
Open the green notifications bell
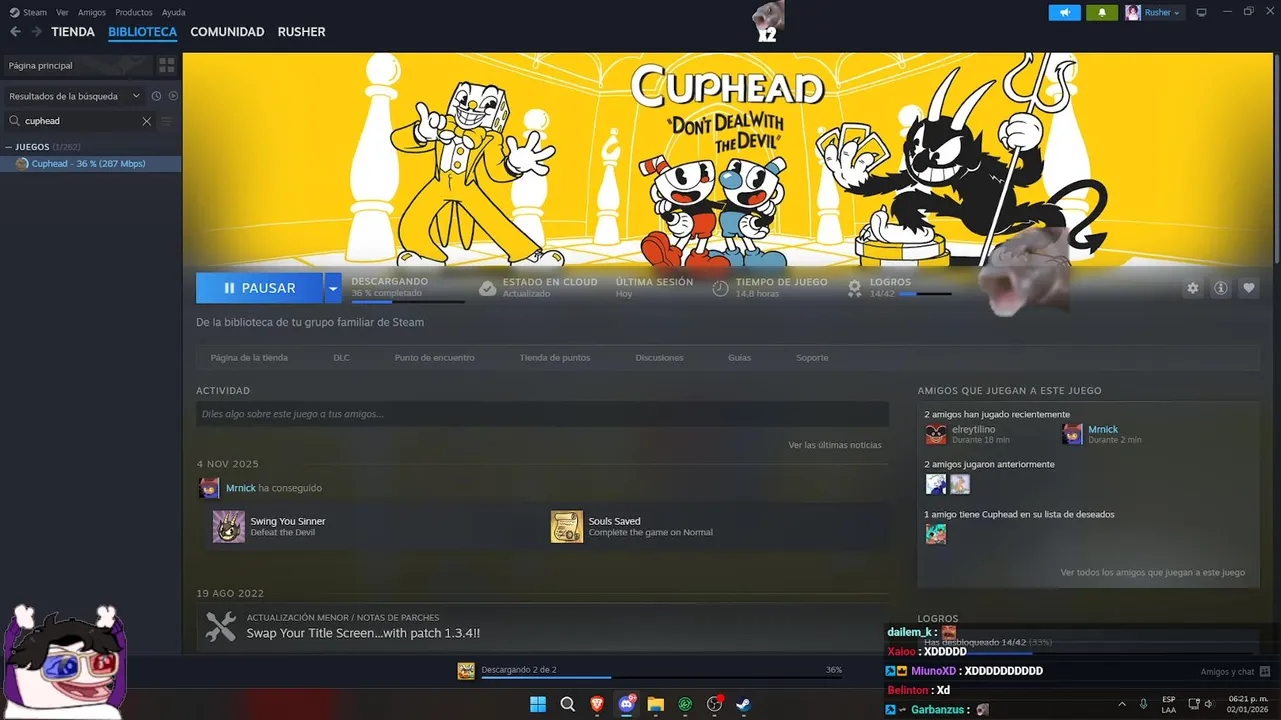[1102, 12]
